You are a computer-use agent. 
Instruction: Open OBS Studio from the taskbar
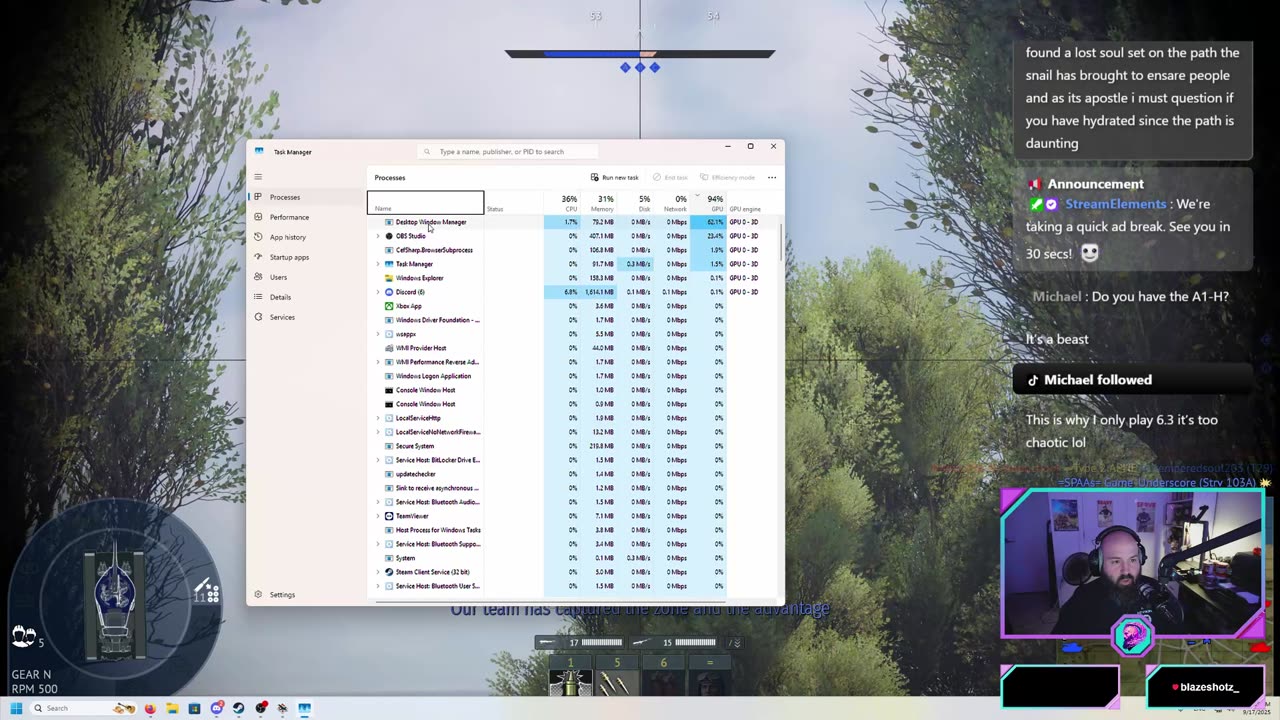(x=261, y=708)
